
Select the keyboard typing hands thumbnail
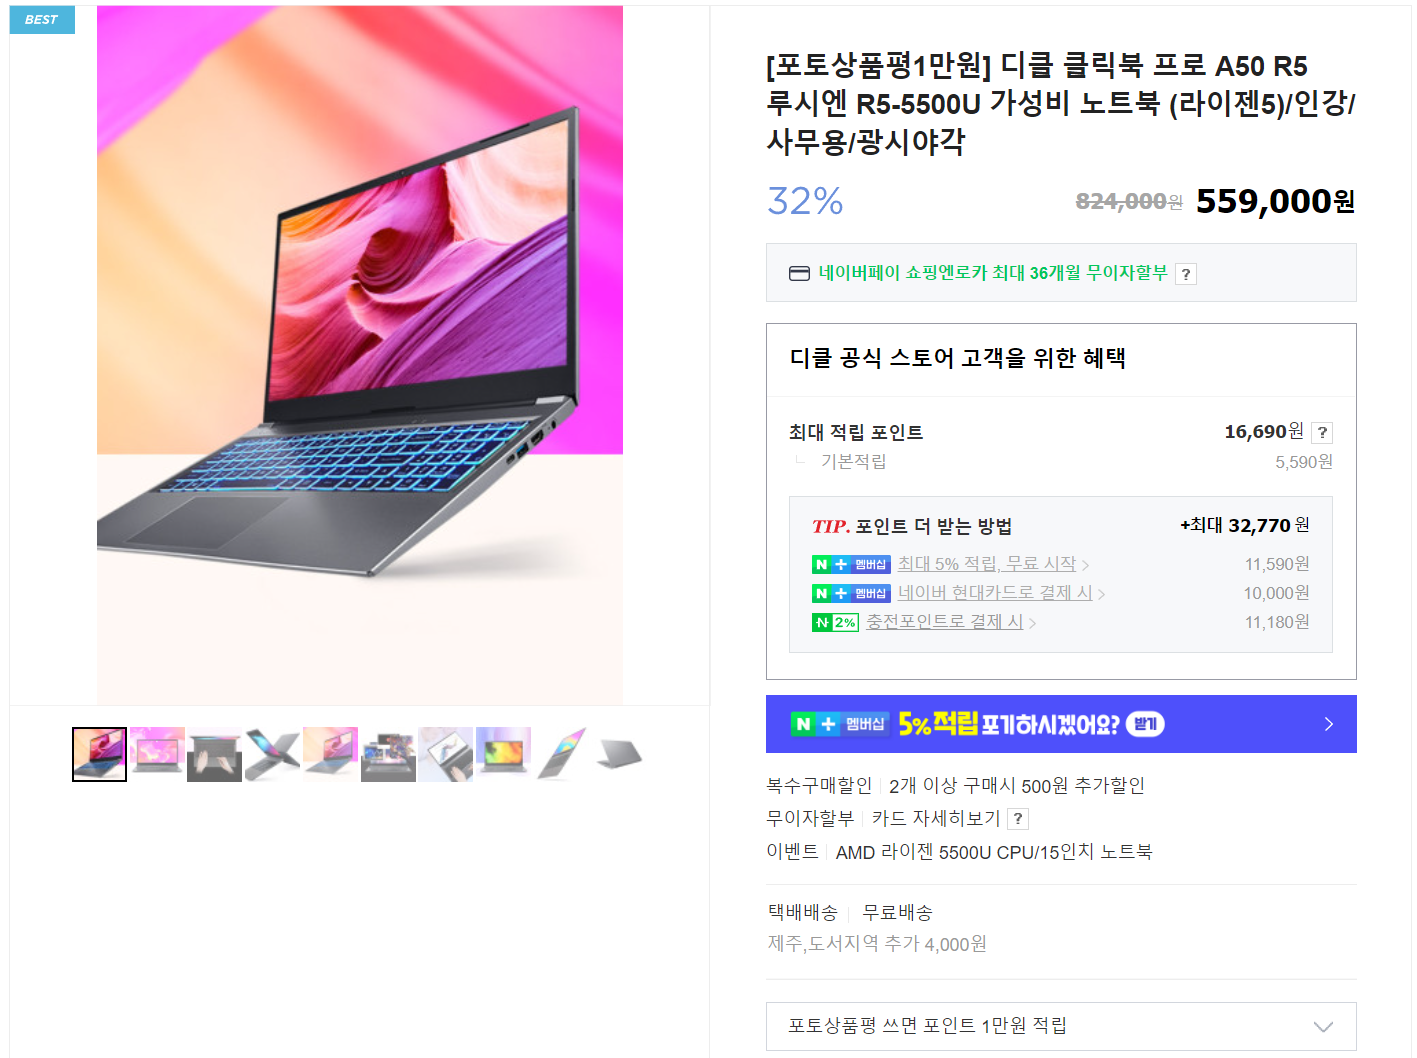[x=214, y=754]
